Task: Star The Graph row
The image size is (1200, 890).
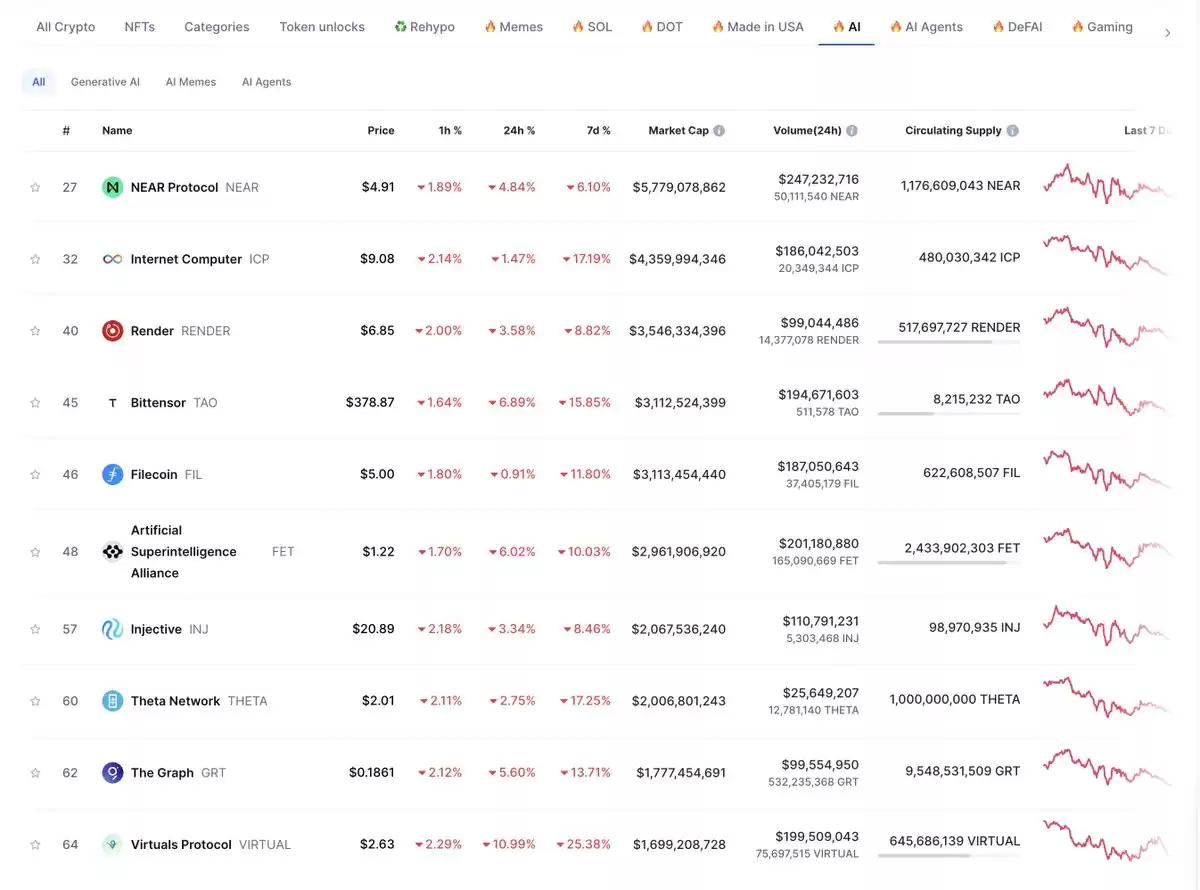Action: pyautogui.click(x=35, y=773)
